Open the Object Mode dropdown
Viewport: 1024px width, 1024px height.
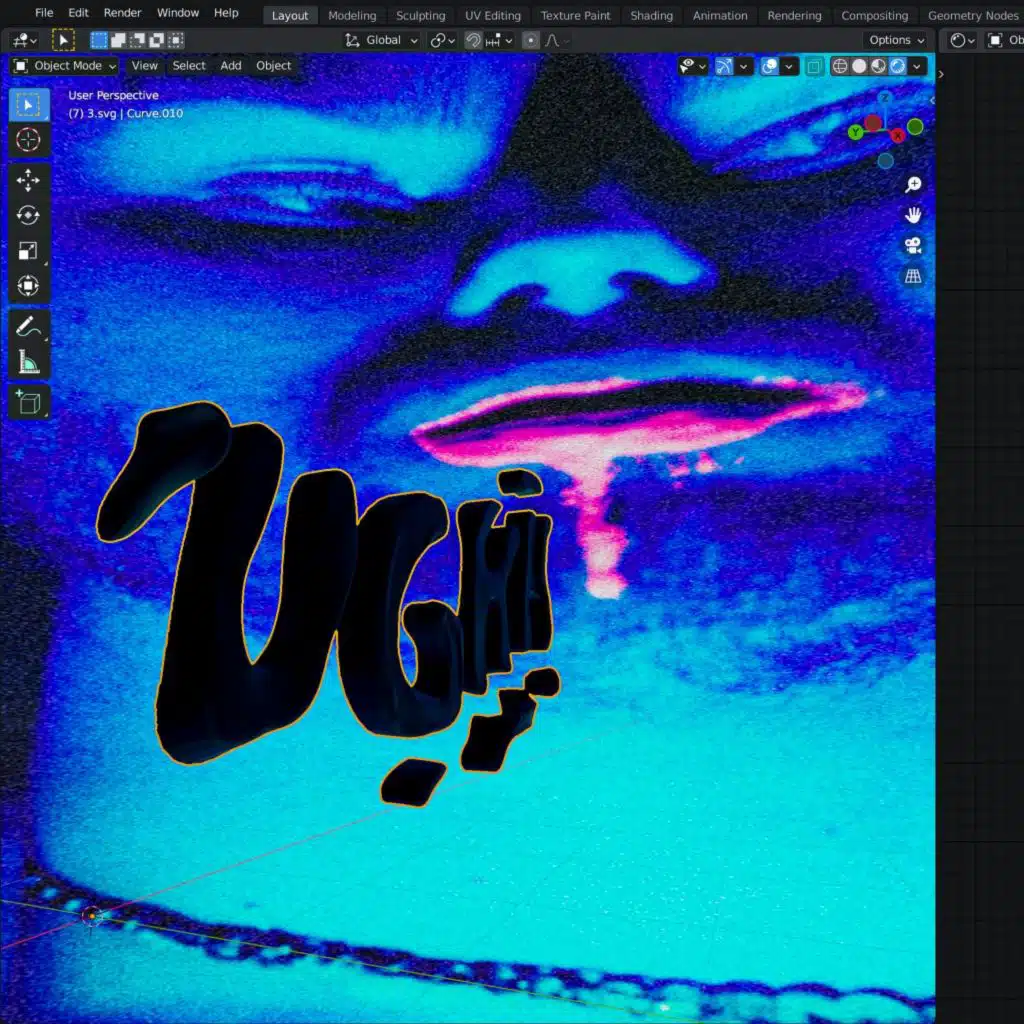pos(65,66)
